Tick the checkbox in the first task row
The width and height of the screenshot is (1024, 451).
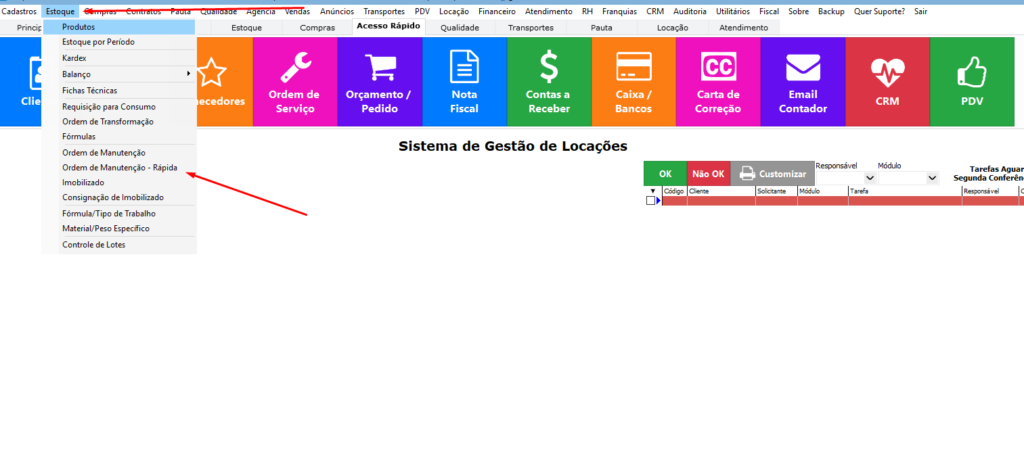651,201
